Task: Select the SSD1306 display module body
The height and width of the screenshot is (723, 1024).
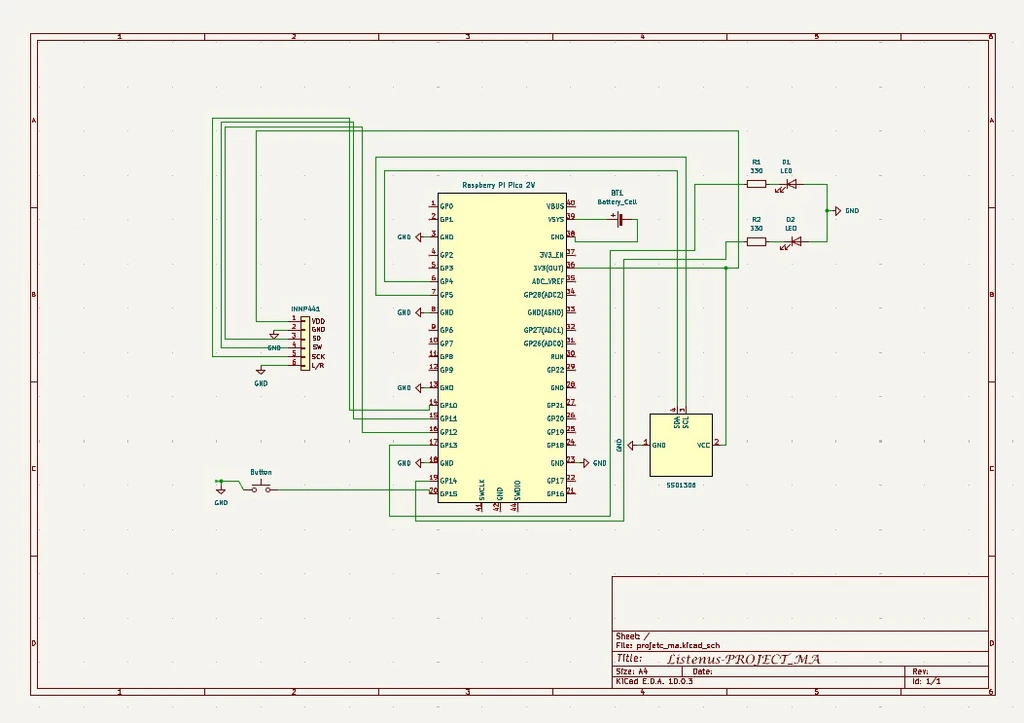Action: pyautogui.click(x=681, y=445)
